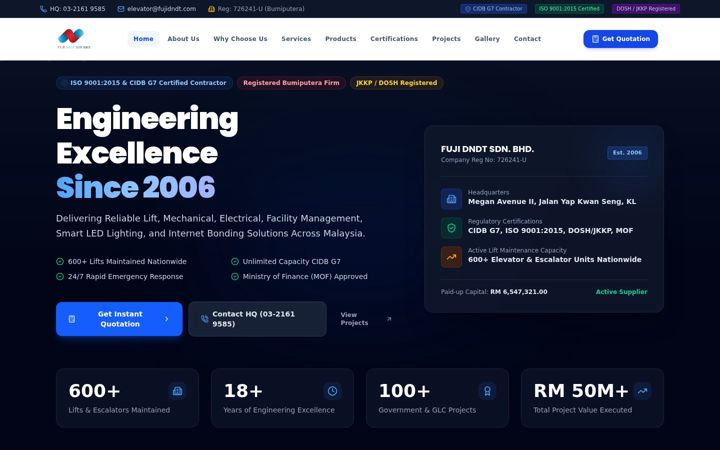Click the CIDB G7 Contractor top badge text
The image size is (720, 450).
coord(497,9)
